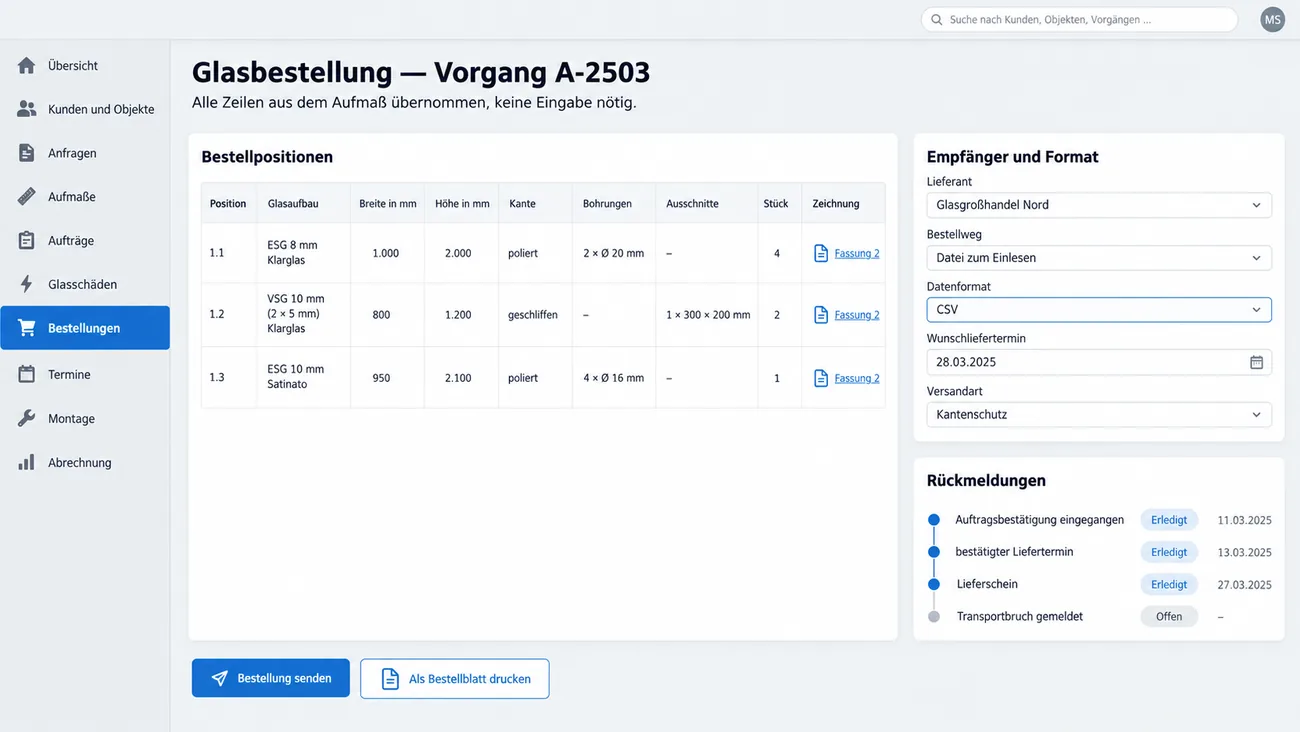The image size is (1300, 732).
Task: Click the Offen badge for Transportbruch
Action: pyautogui.click(x=1169, y=617)
